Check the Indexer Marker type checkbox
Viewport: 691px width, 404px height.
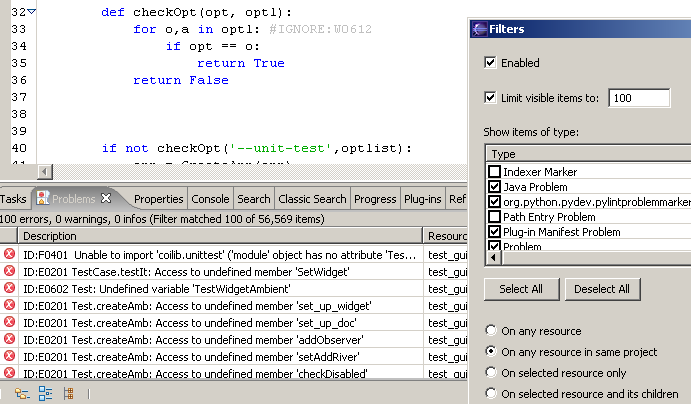pyautogui.click(x=494, y=172)
